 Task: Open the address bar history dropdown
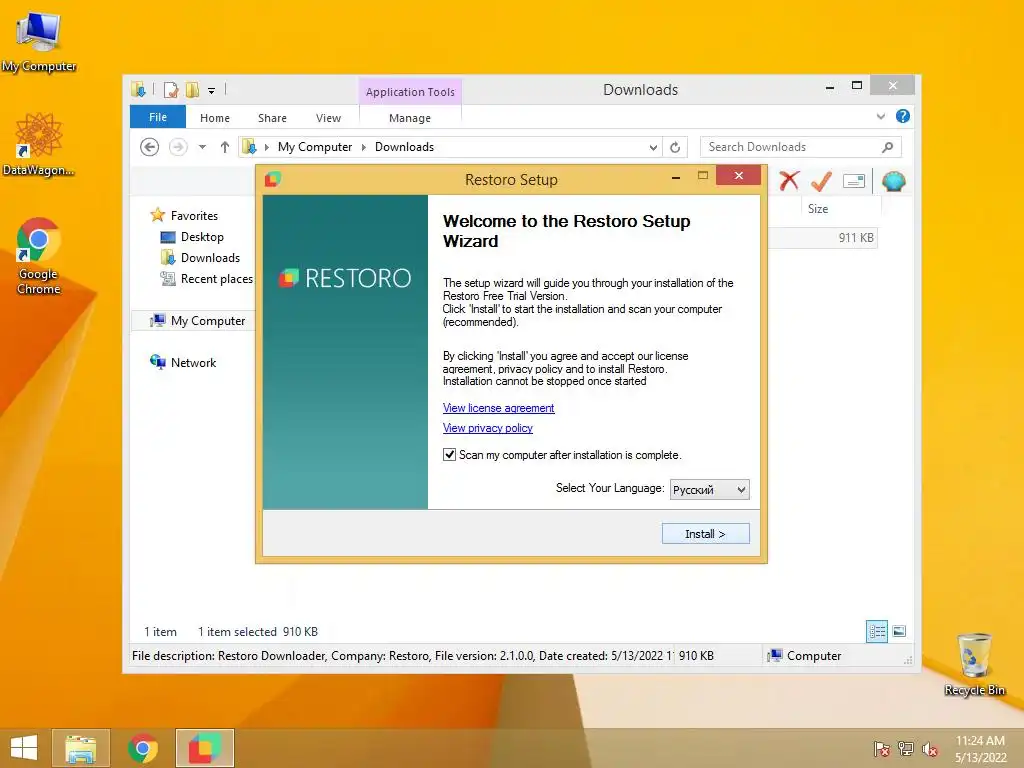[653, 148]
